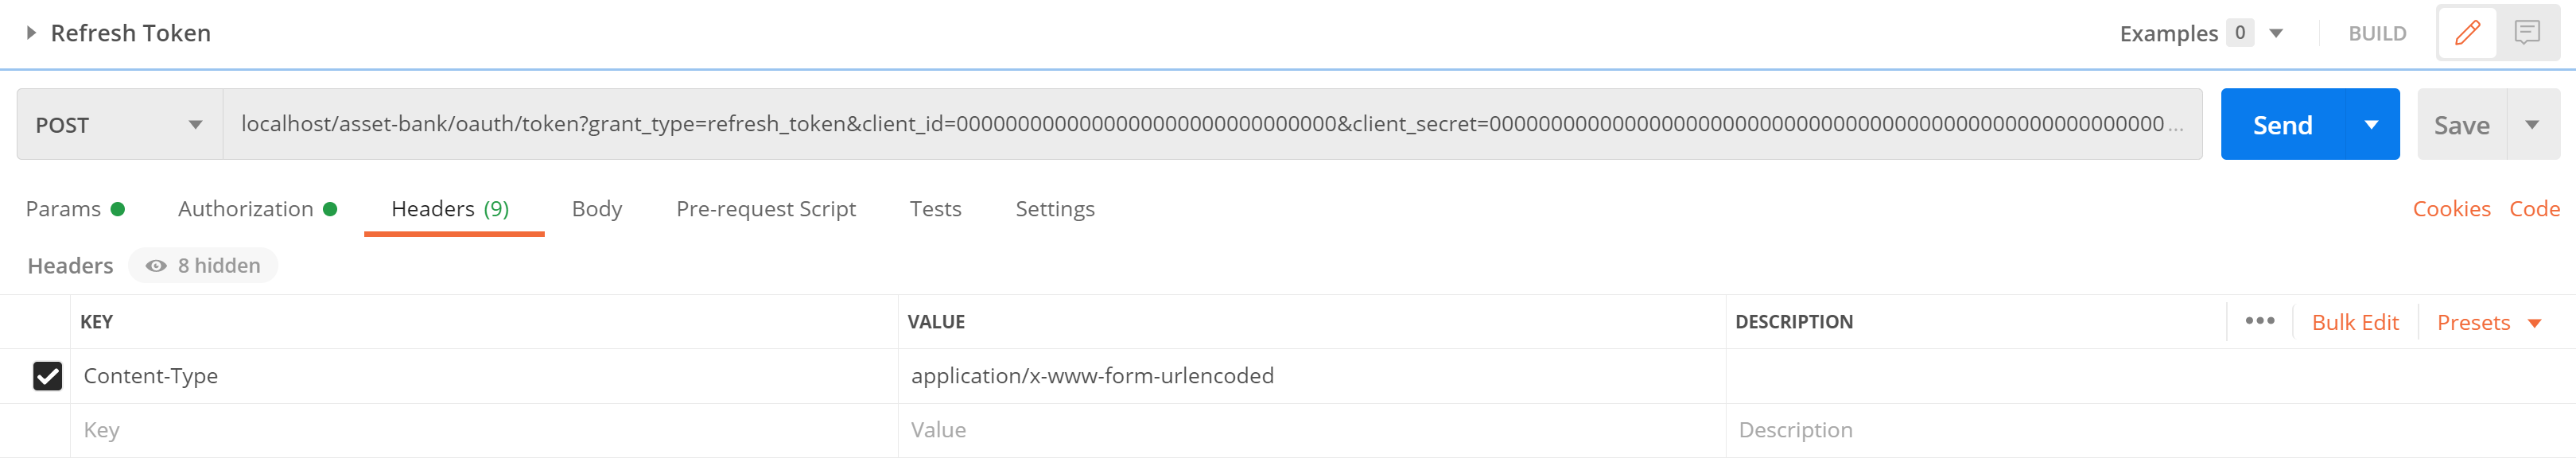Click the pencil edit icon
Image resolution: width=2576 pixels, height=458 pixels.
point(2466,33)
